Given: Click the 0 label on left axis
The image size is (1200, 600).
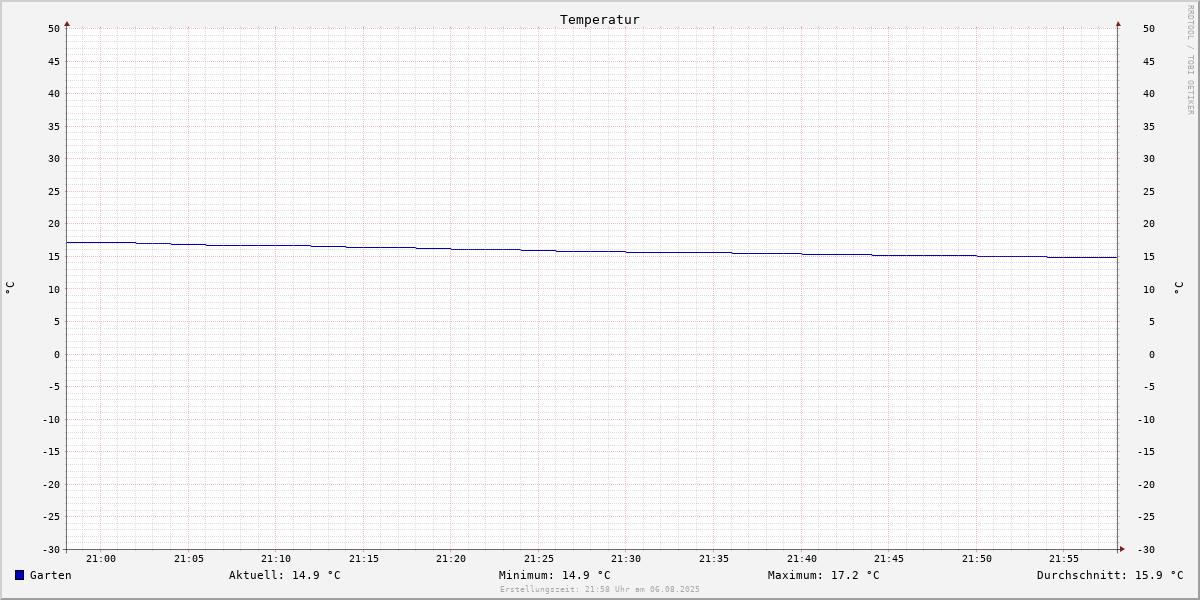Looking at the screenshot, I should [x=57, y=355].
